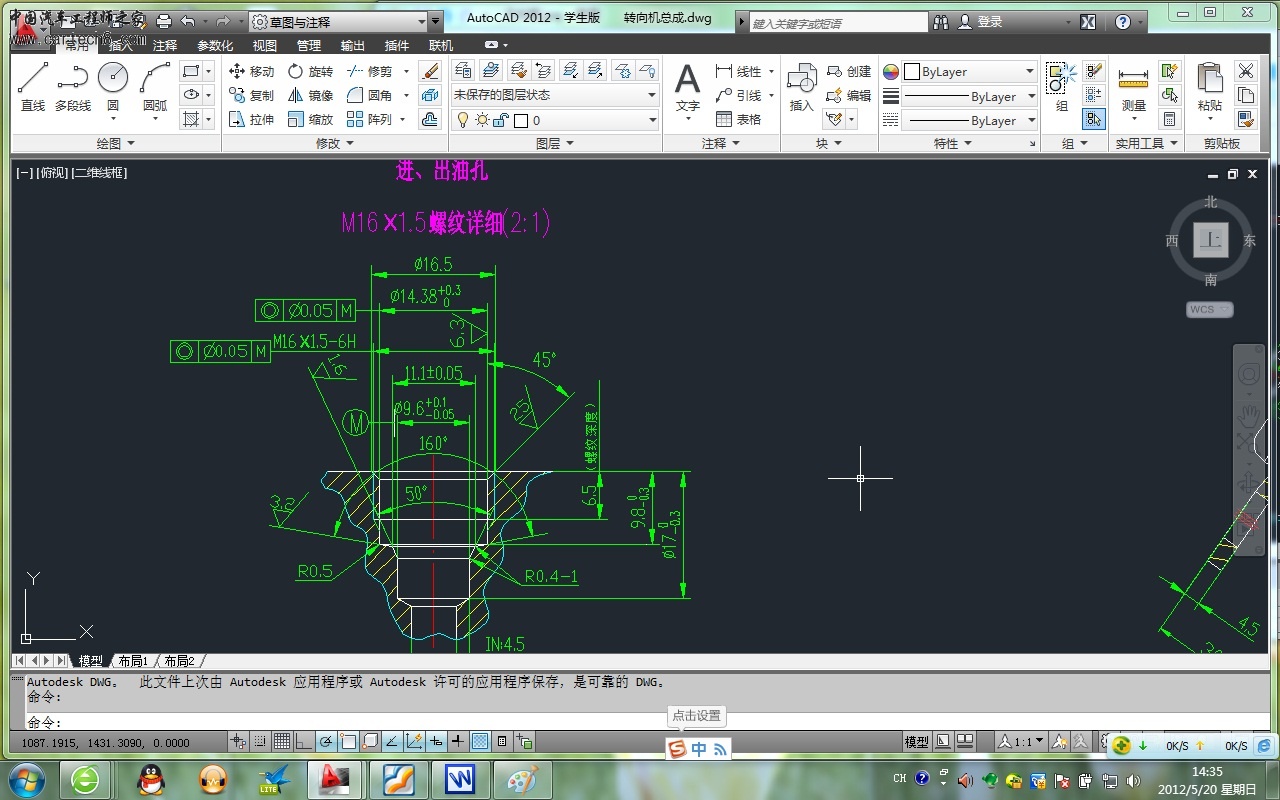1280x800 pixels.
Task: Open the 视图 ribbon tab
Action: [x=265, y=45]
